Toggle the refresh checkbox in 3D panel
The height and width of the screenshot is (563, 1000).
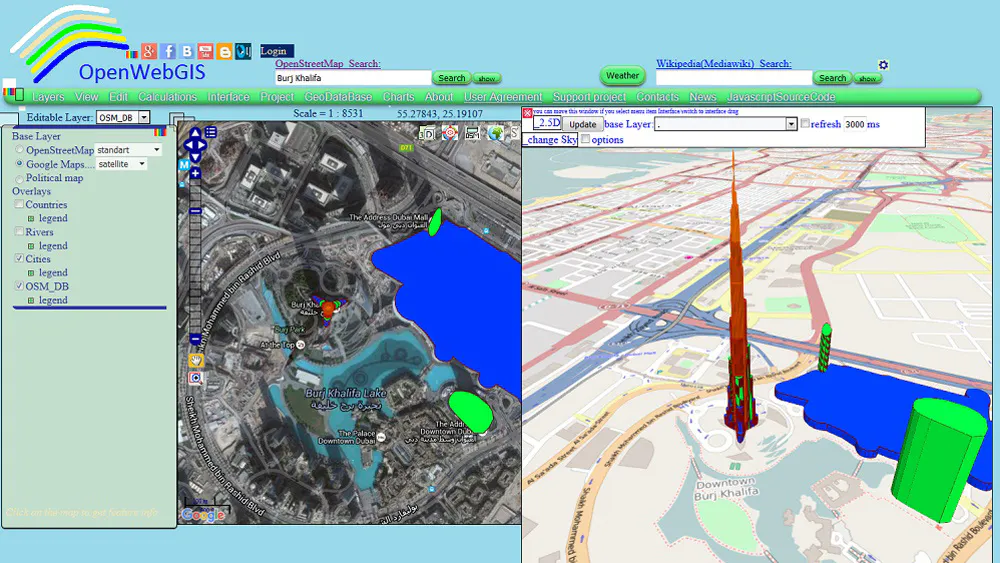click(x=805, y=124)
